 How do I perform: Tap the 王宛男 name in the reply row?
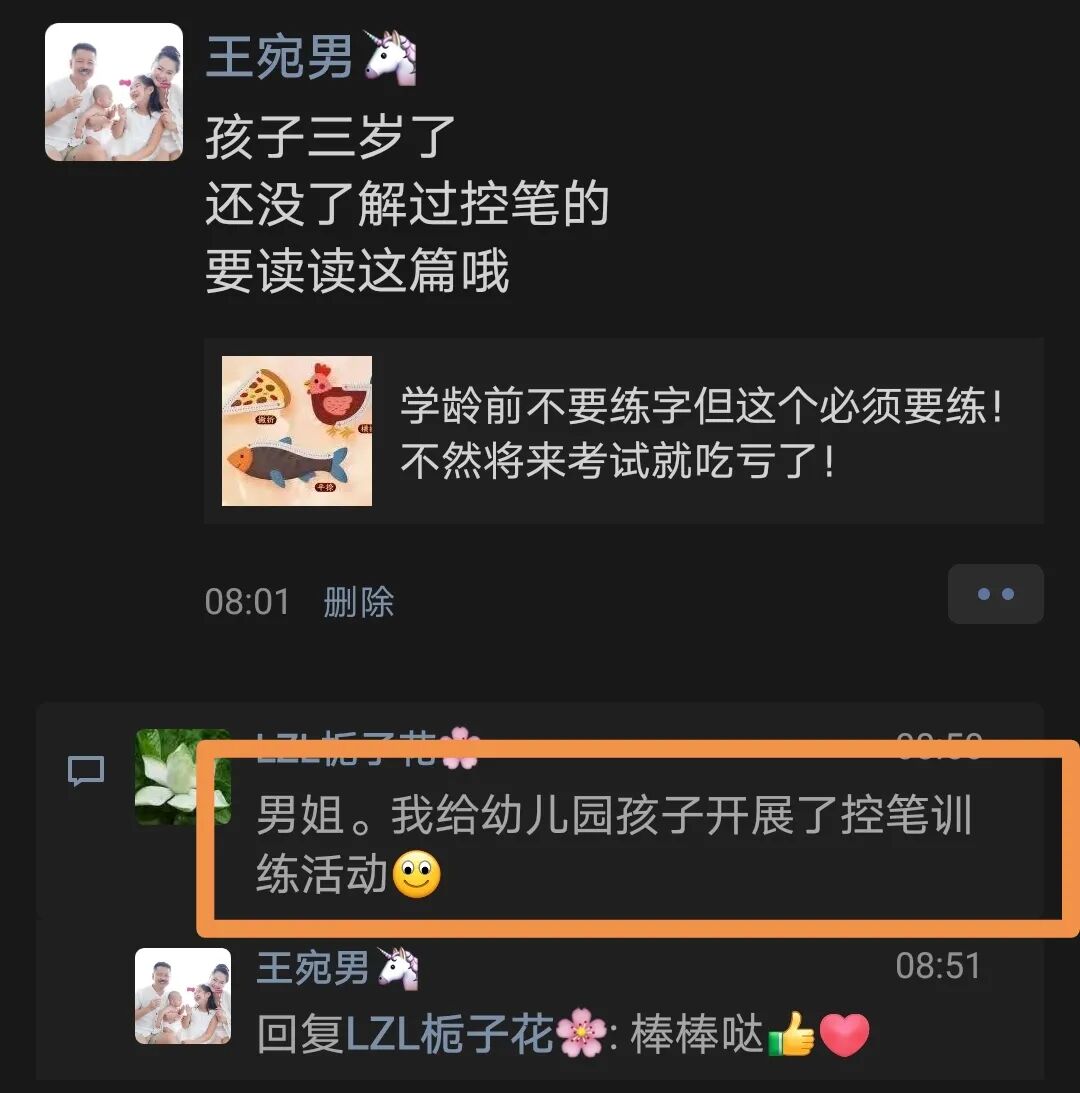pyautogui.click(x=313, y=968)
